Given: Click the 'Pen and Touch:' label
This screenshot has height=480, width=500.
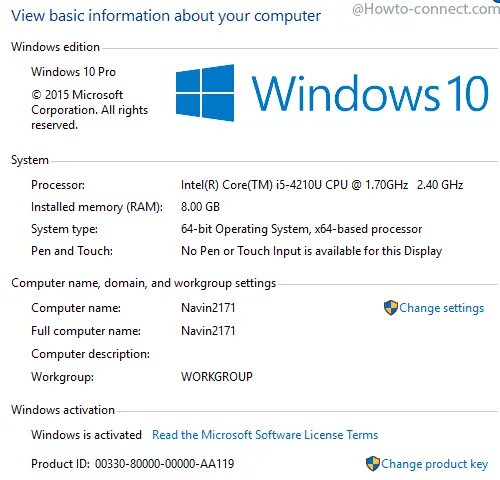Looking at the screenshot, I should [x=72, y=251].
